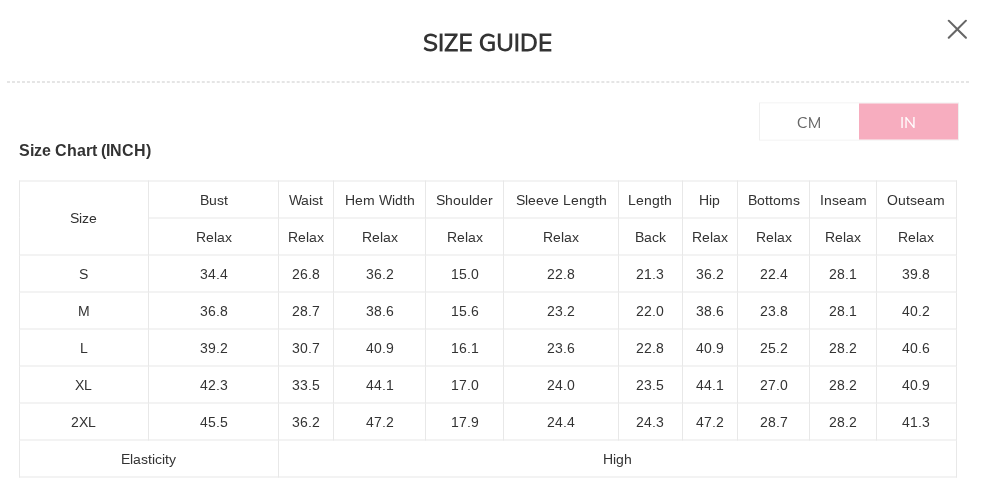Click the Bust column header
The height and width of the screenshot is (489, 981).
(214, 200)
